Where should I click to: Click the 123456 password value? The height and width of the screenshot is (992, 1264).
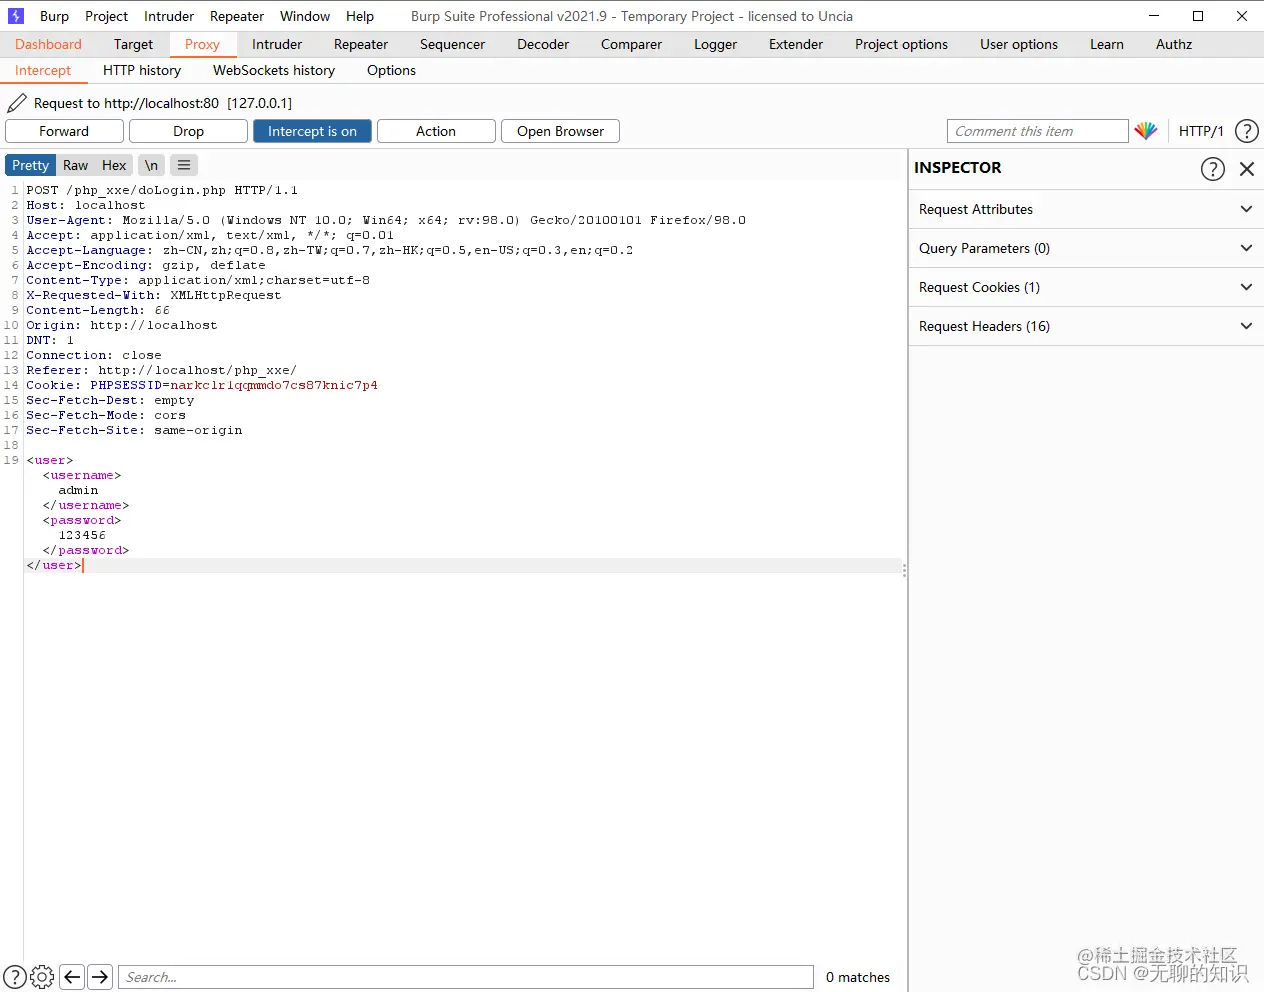[82, 535]
